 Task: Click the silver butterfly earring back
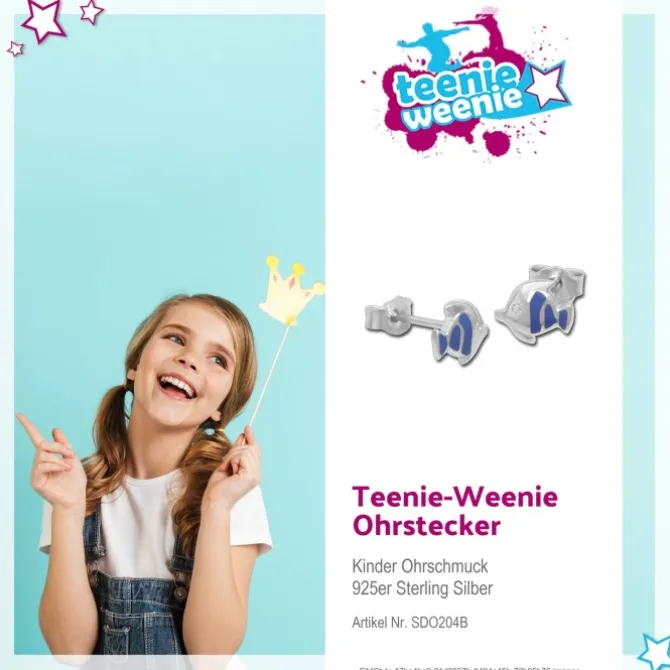tap(387, 315)
